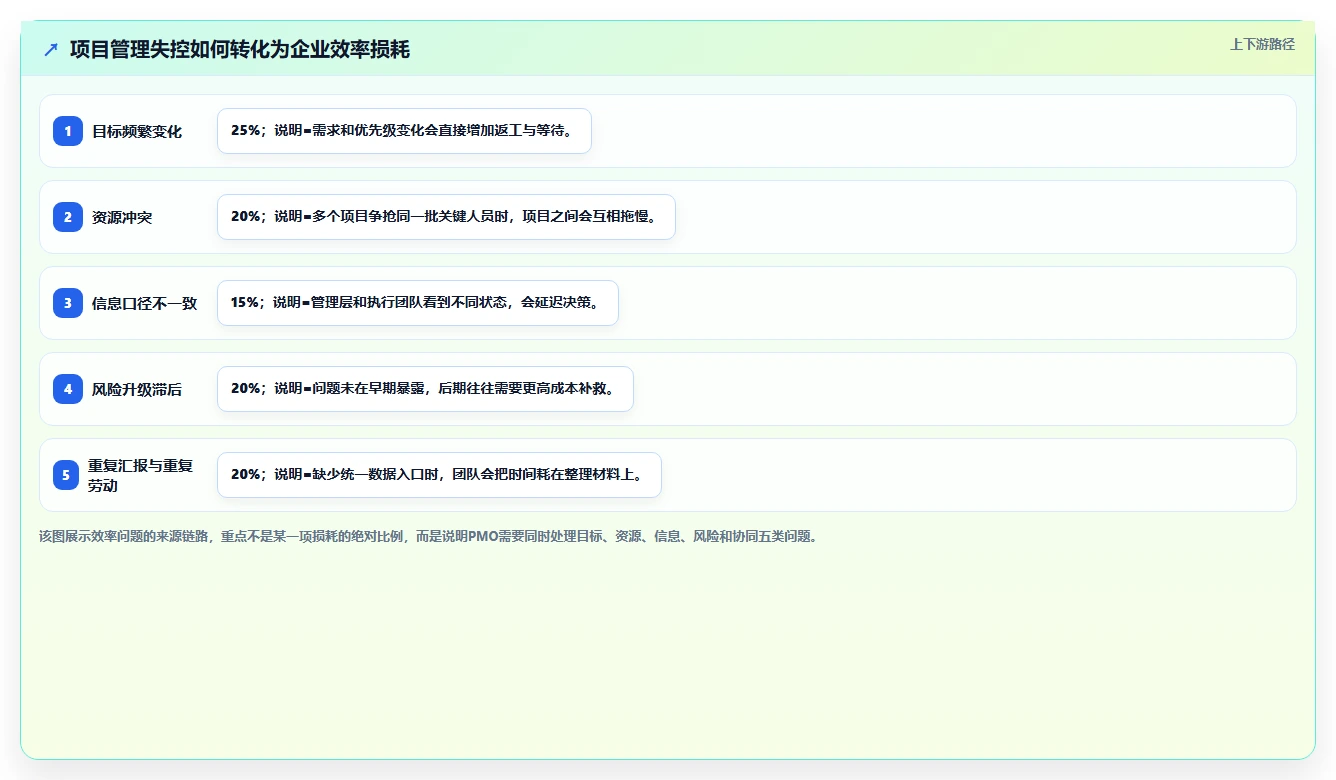The image size is (1336, 780).
Task: Select number badge 3 for 信息口径不一致
Action: (x=68, y=303)
